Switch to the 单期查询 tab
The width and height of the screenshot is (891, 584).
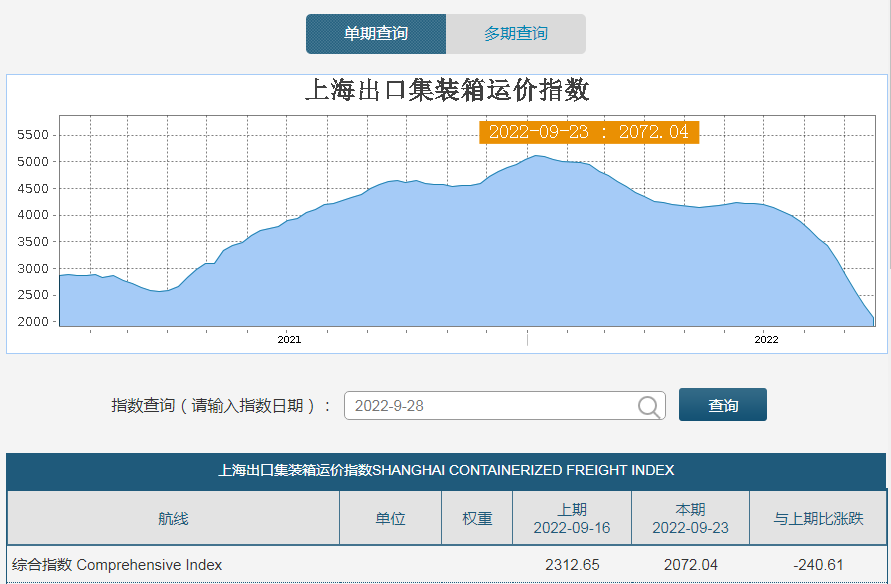pyautogui.click(x=376, y=34)
